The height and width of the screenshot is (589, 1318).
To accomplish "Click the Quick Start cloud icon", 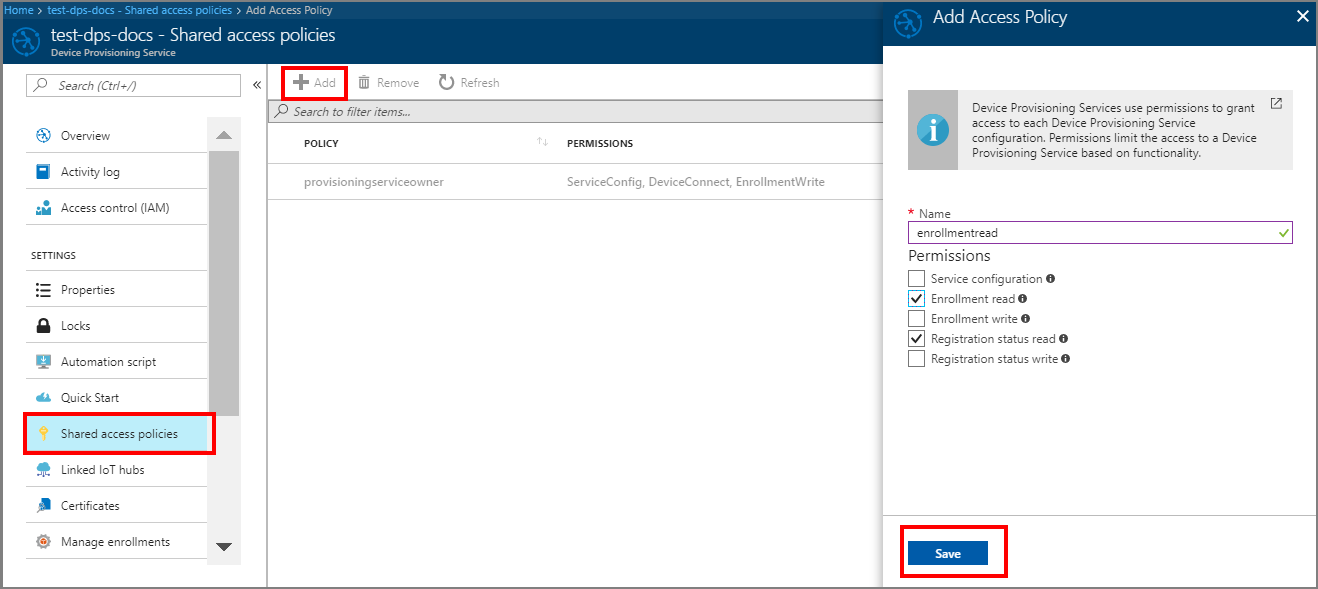I will [x=43, y=398].
